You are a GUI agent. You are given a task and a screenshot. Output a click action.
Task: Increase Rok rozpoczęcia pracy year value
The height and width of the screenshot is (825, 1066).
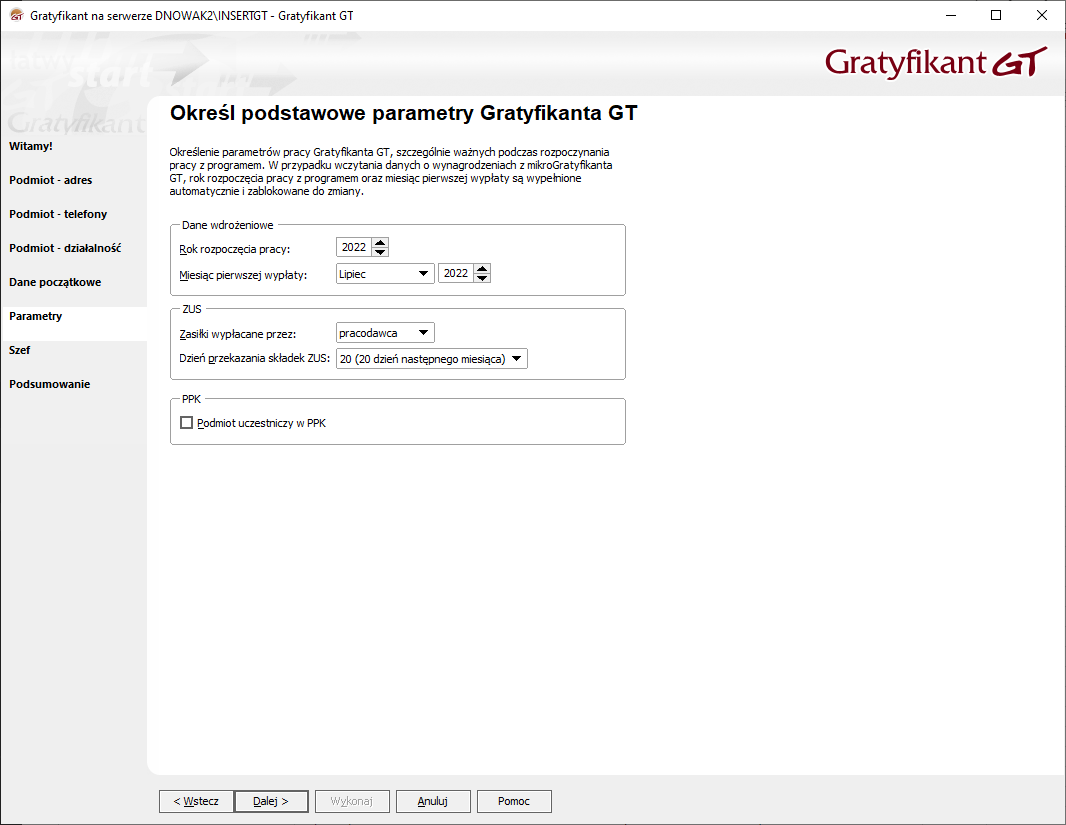(381, 243)
